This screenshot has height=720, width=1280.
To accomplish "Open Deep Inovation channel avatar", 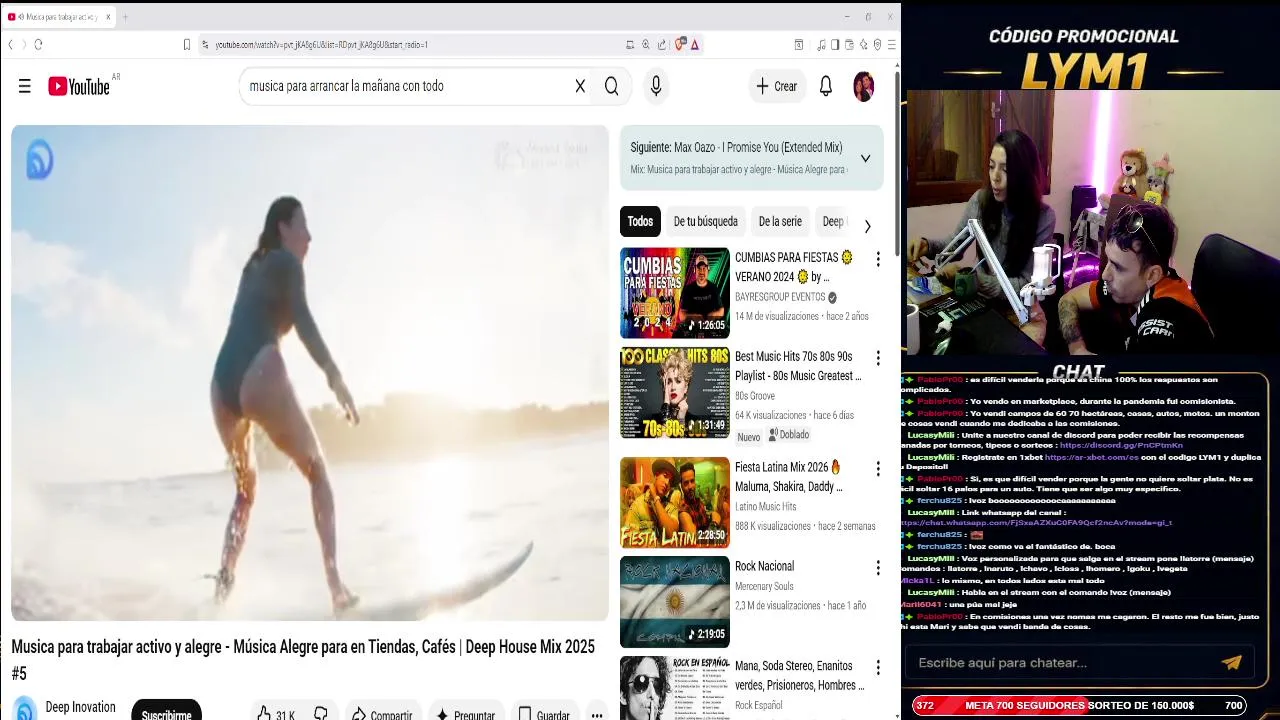I will (25, 709).
